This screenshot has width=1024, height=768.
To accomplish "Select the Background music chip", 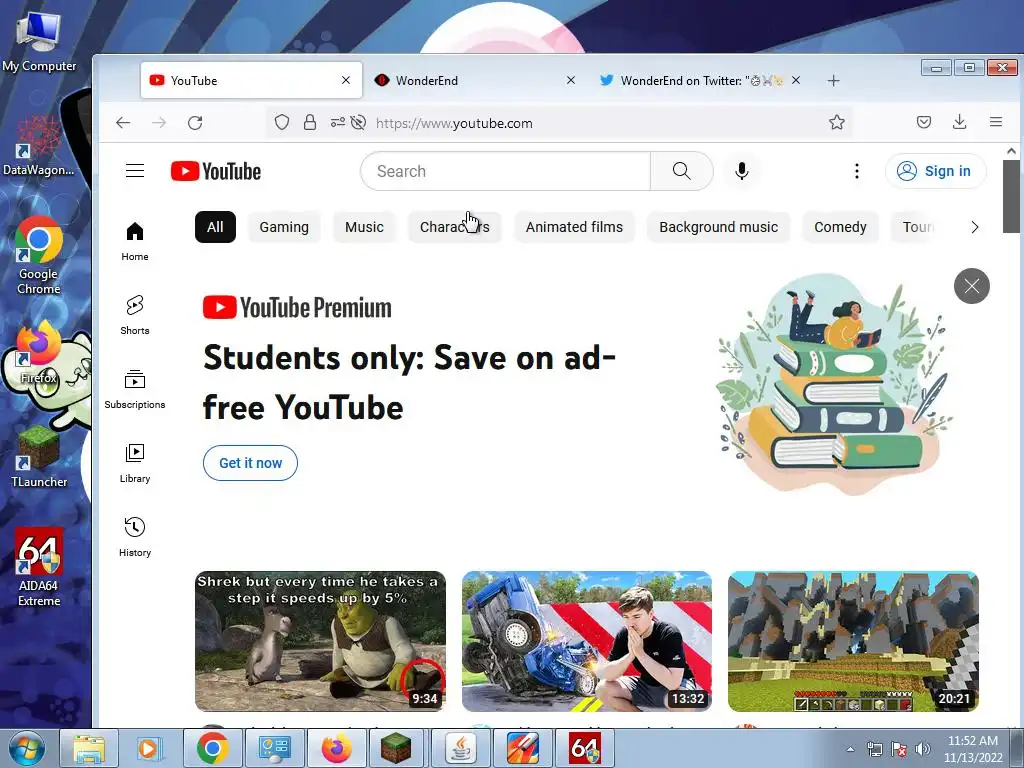I will point(718,227).
